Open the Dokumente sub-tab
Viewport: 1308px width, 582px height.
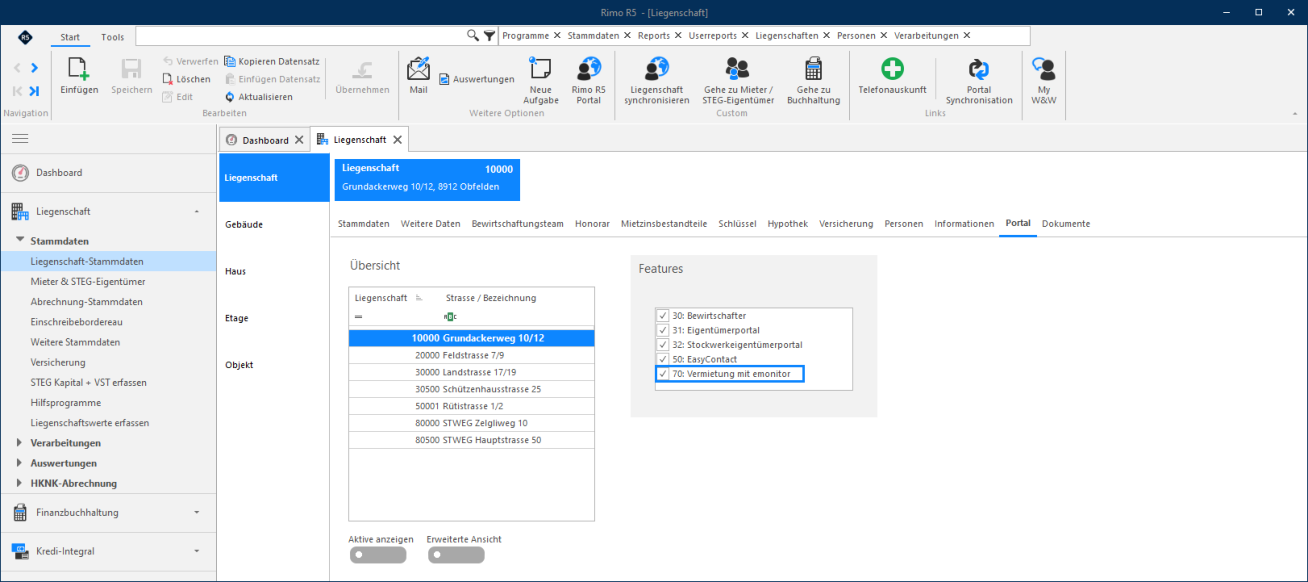coord(1066,224)
